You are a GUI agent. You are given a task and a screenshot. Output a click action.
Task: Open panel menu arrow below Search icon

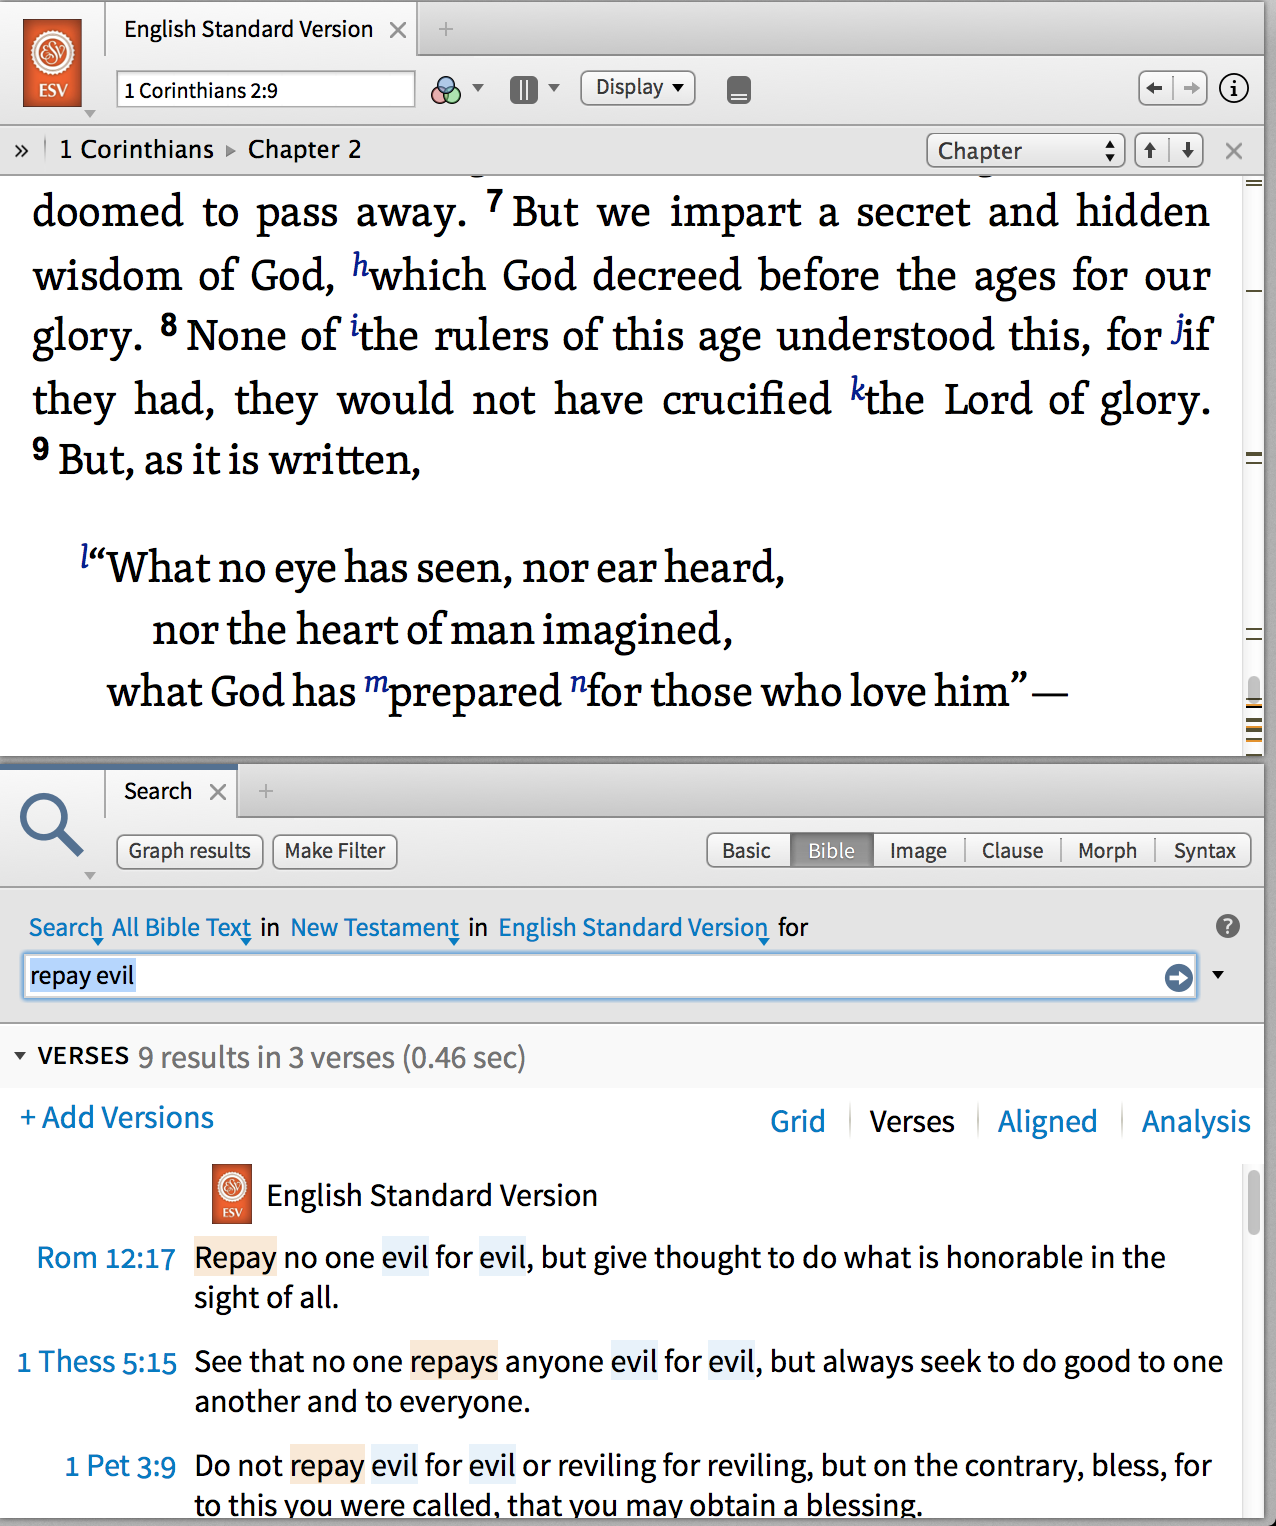pos(90,876)
